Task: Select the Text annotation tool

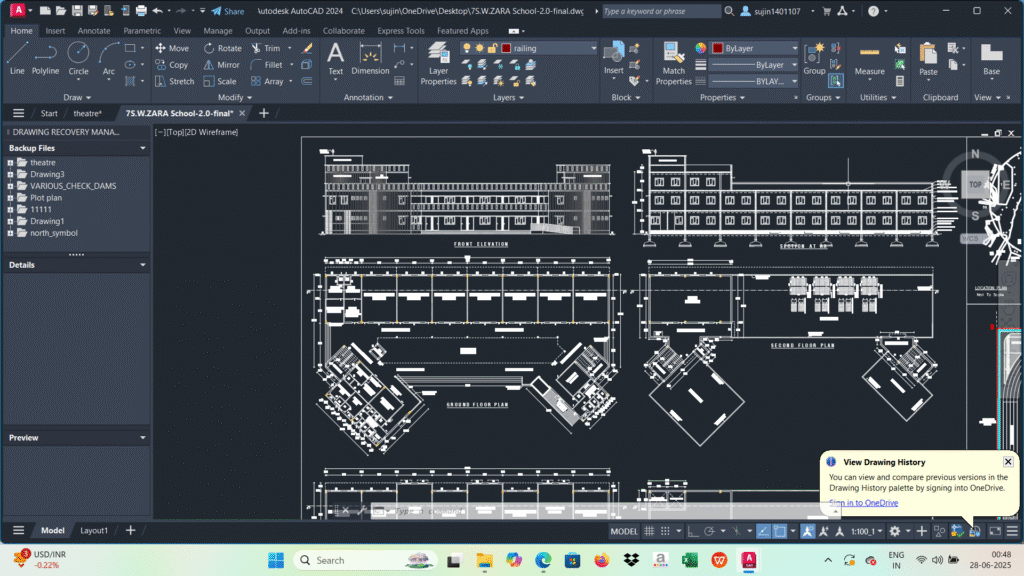Action: click(335, 58)
